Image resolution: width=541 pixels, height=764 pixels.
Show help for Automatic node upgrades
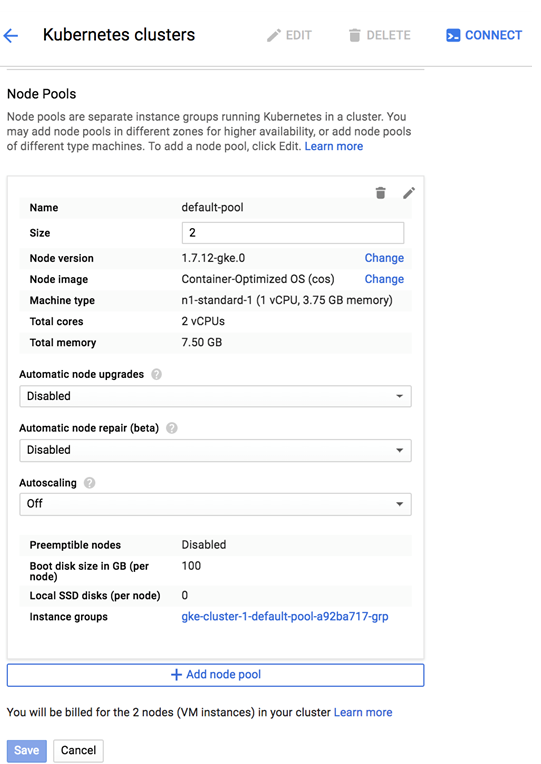pos(156,374)
